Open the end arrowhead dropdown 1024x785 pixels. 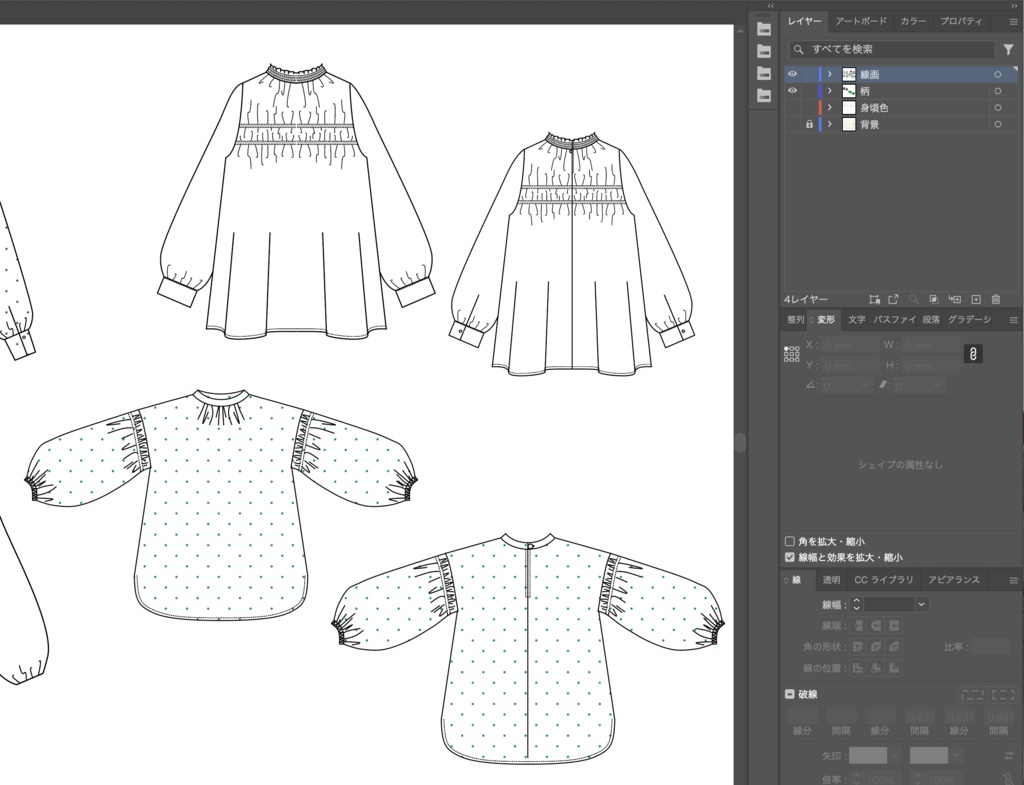click(955, 756)
